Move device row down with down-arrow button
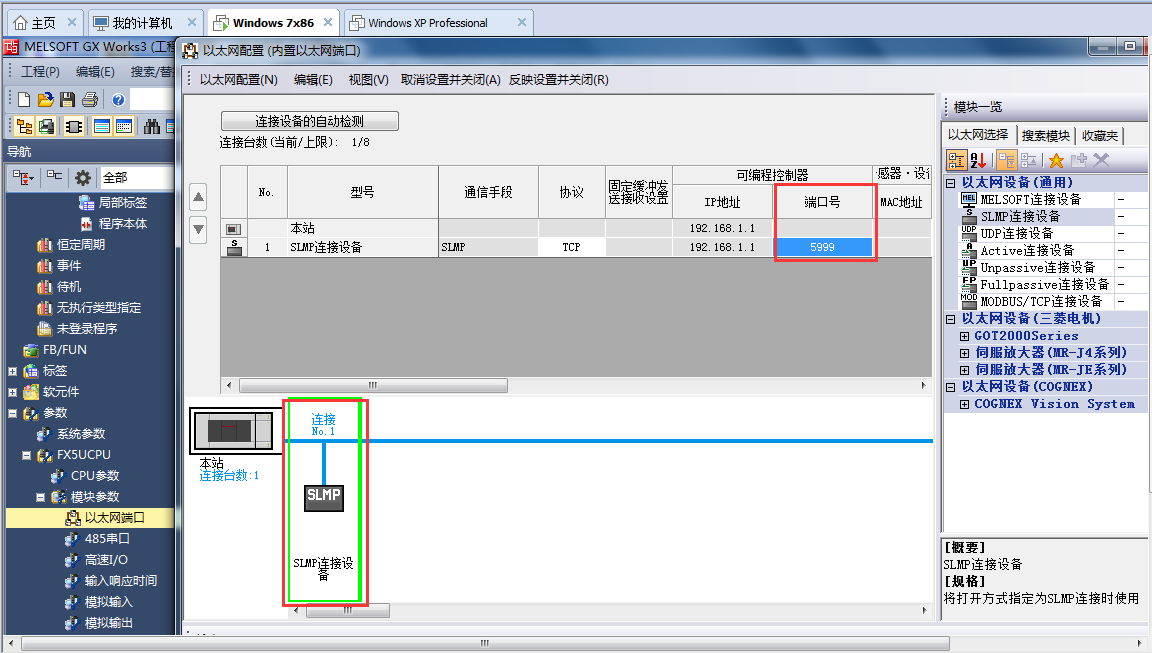1152x653 pixels. [x=198, y=229]
